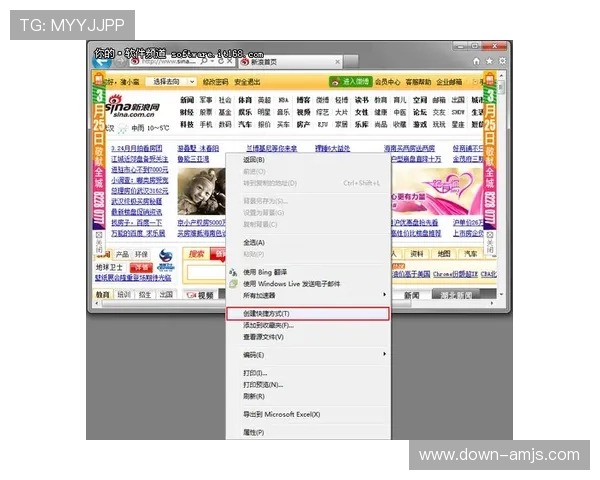Screen dimensions: 600x480
Task: Open the address bar dropdown arrow
Action: click(x=212, y=61)
